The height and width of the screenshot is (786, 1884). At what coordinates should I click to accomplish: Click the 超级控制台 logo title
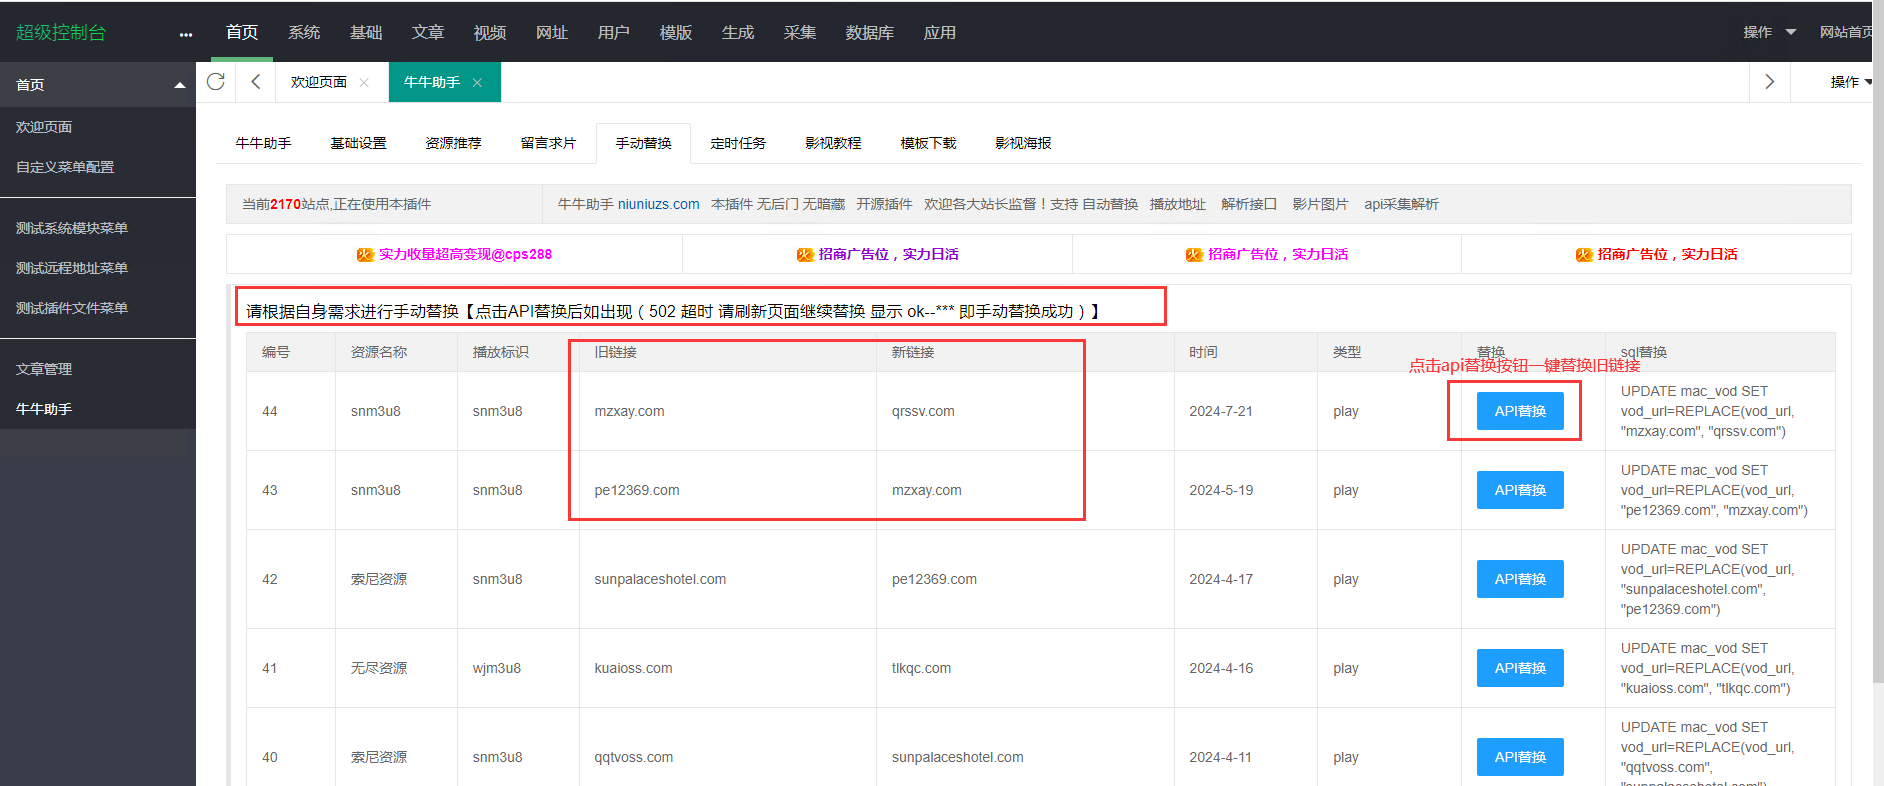coord(61,32)
